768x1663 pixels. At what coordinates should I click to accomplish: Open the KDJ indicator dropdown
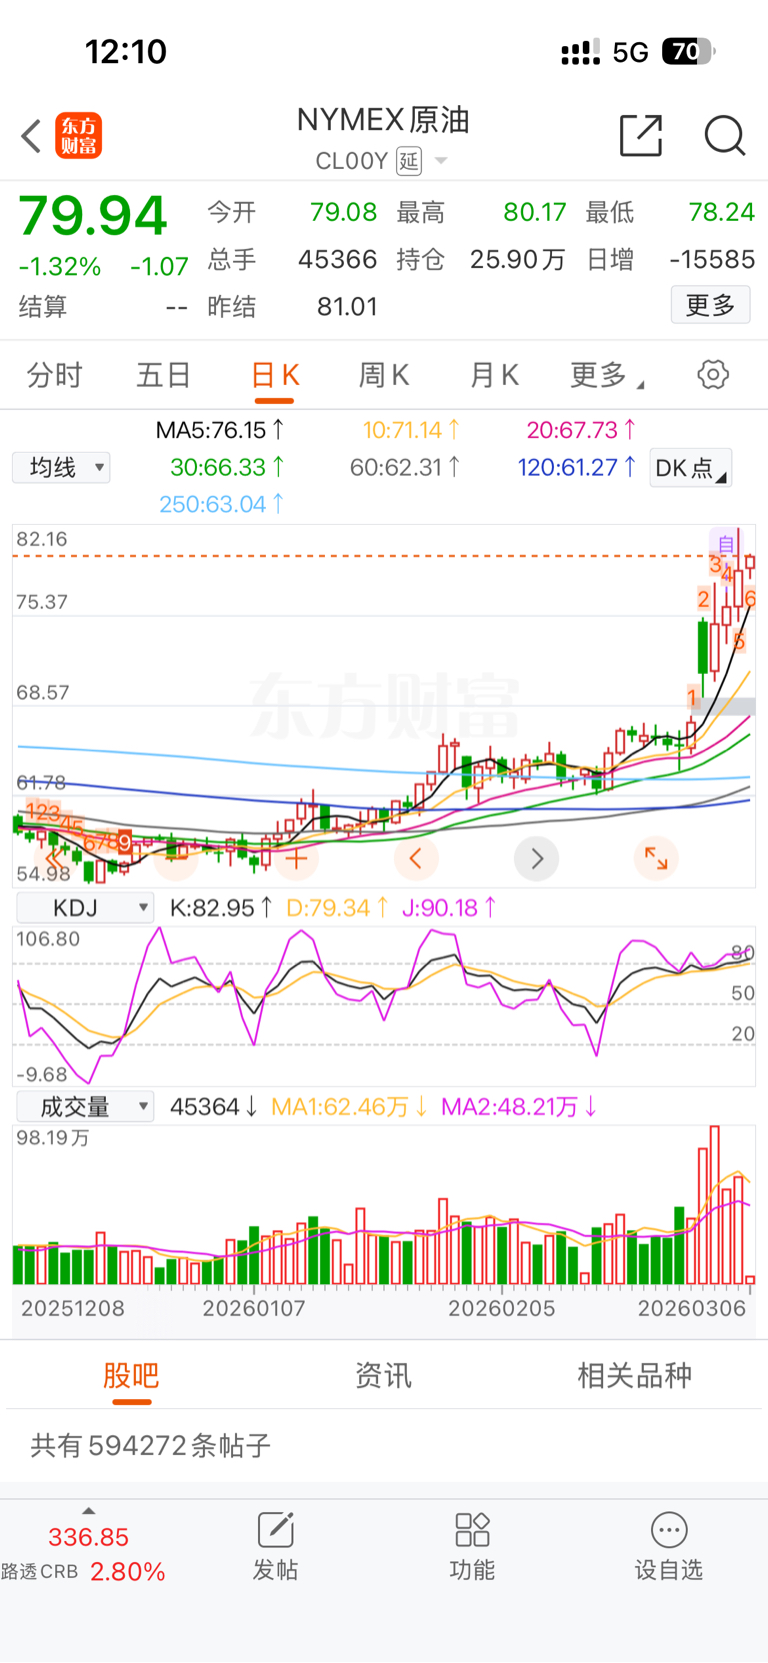tap(84, 908)
